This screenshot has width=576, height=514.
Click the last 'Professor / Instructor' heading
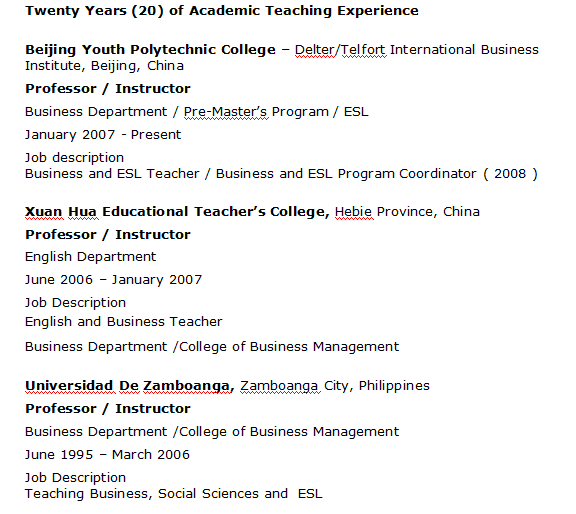pos(108,409)
